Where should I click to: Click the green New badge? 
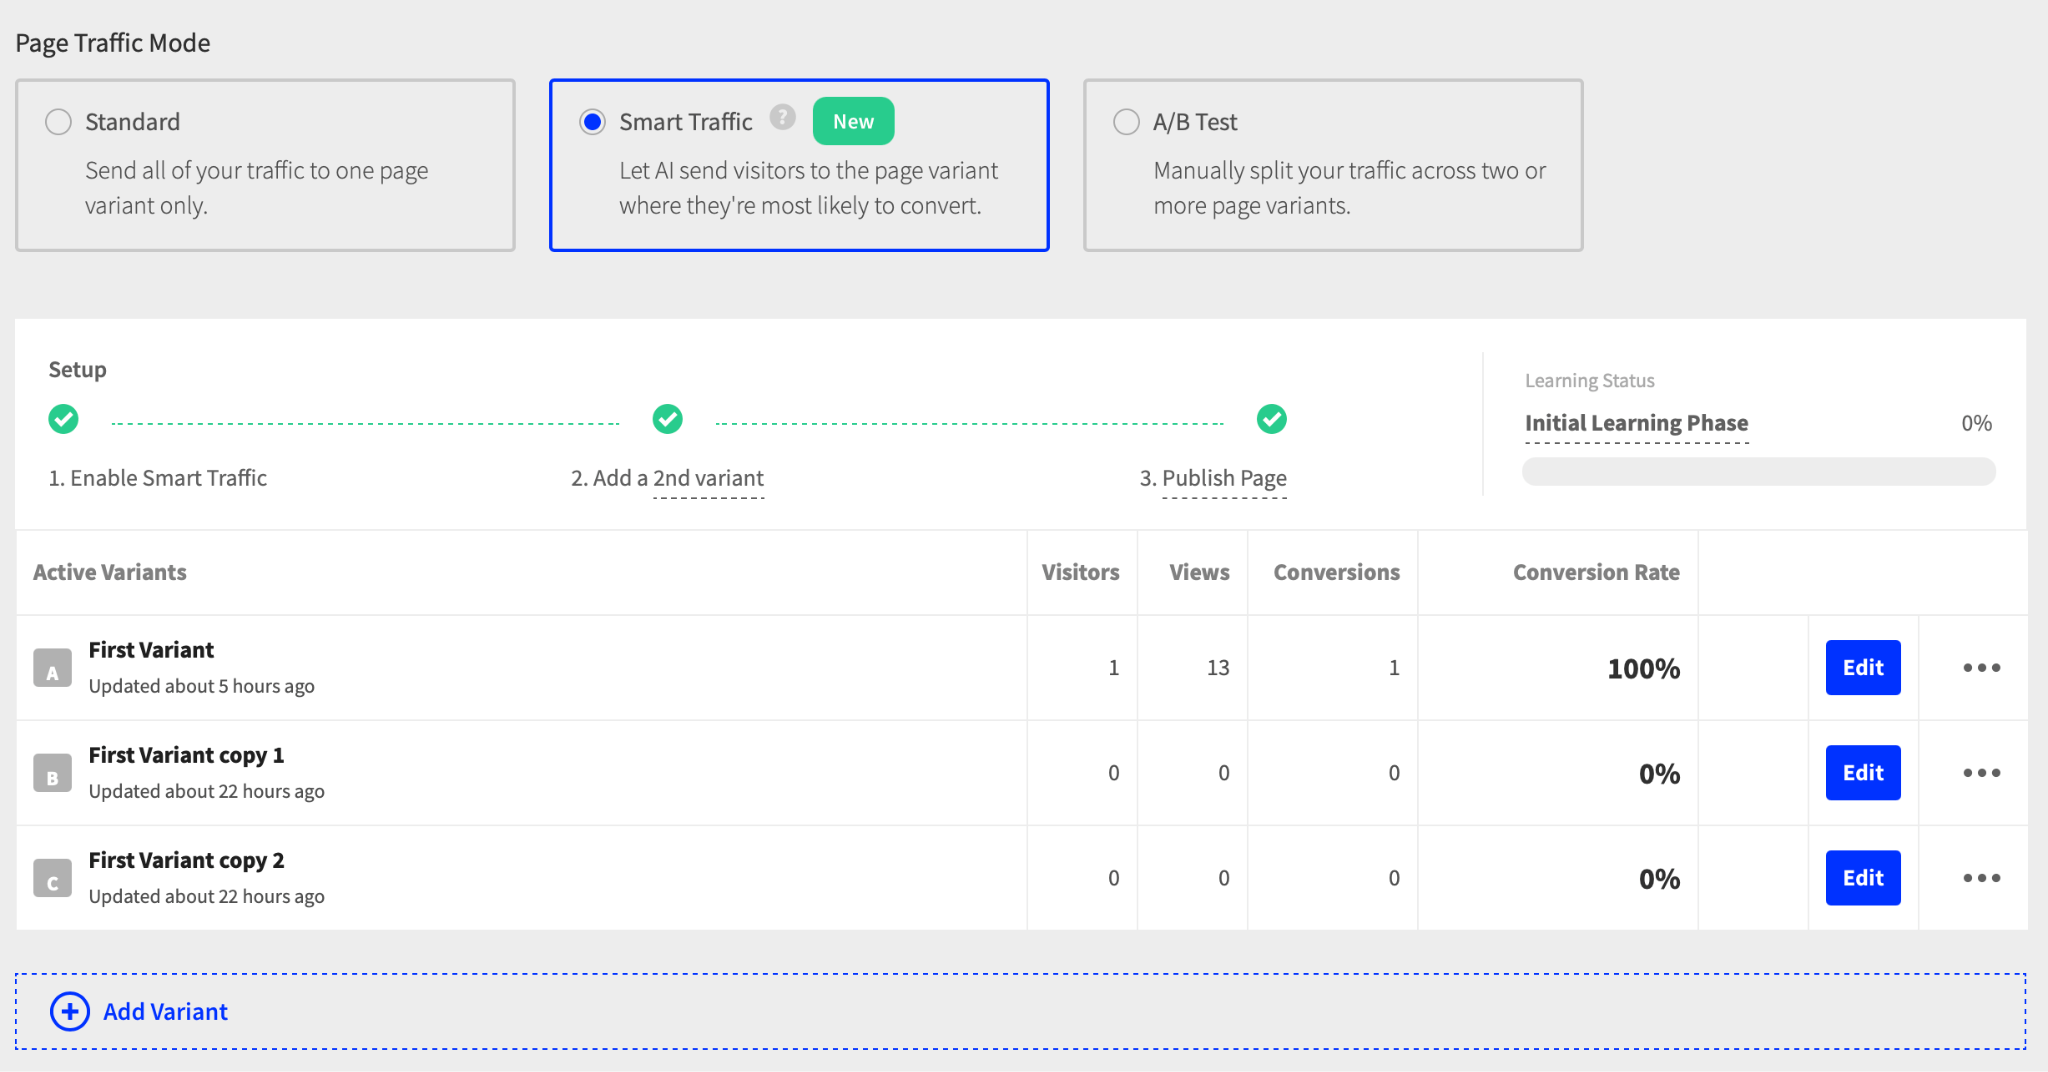click(852, 121)
